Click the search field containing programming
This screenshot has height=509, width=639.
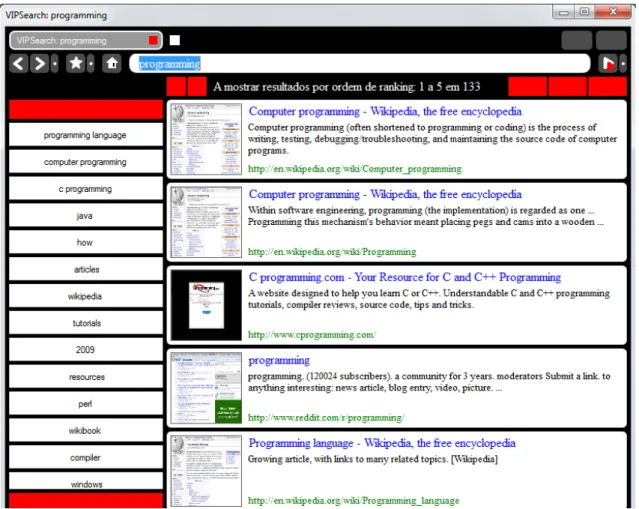coord(360,64)
